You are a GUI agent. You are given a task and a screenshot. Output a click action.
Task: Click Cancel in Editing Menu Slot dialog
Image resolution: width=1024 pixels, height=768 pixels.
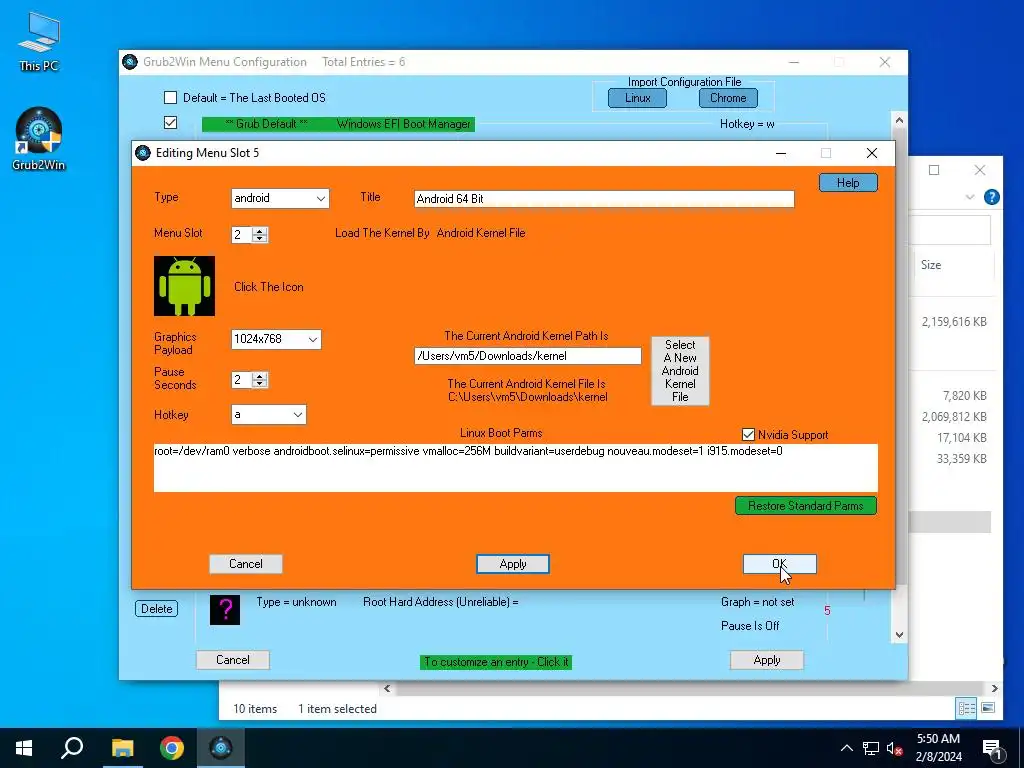coord(246,564)
